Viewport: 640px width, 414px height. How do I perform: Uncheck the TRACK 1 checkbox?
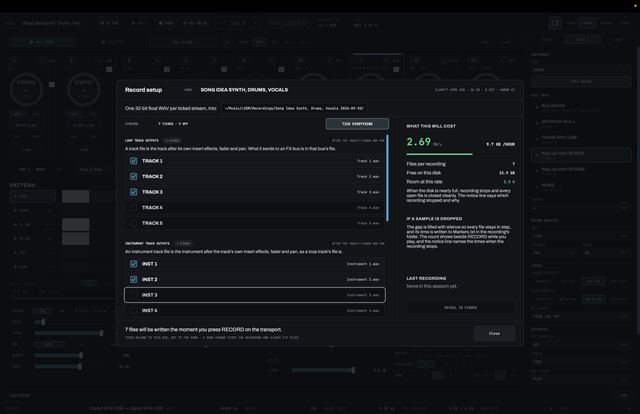[x=133, y=161]
